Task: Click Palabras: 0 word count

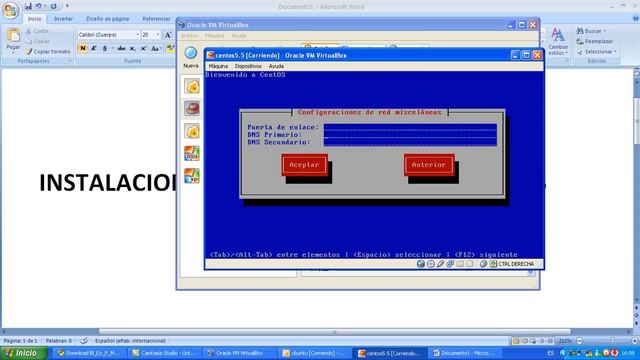Action: [59, 341]
